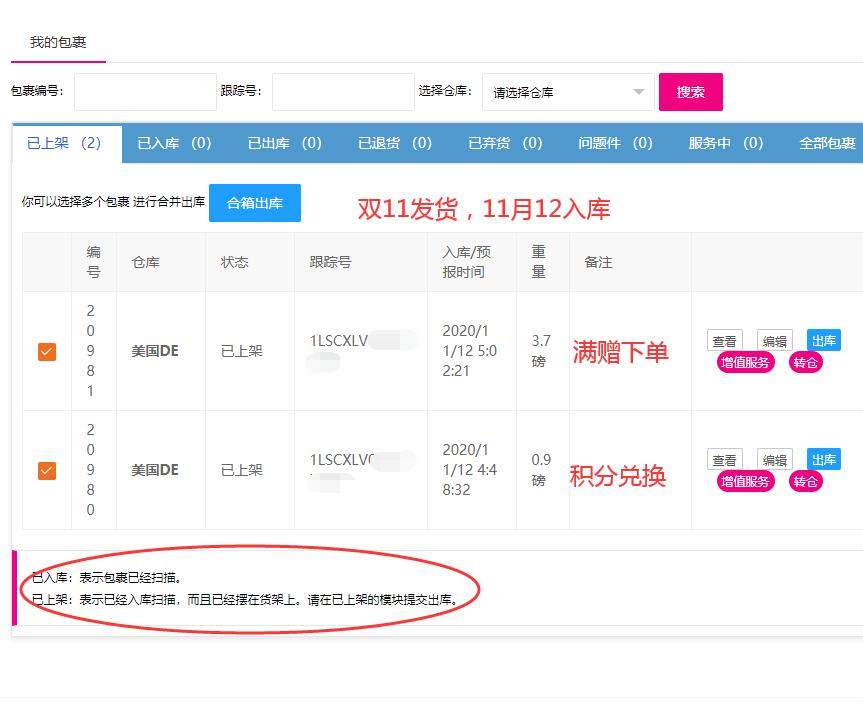Switch to the 问题件 (0) tab

click(615, 143)
